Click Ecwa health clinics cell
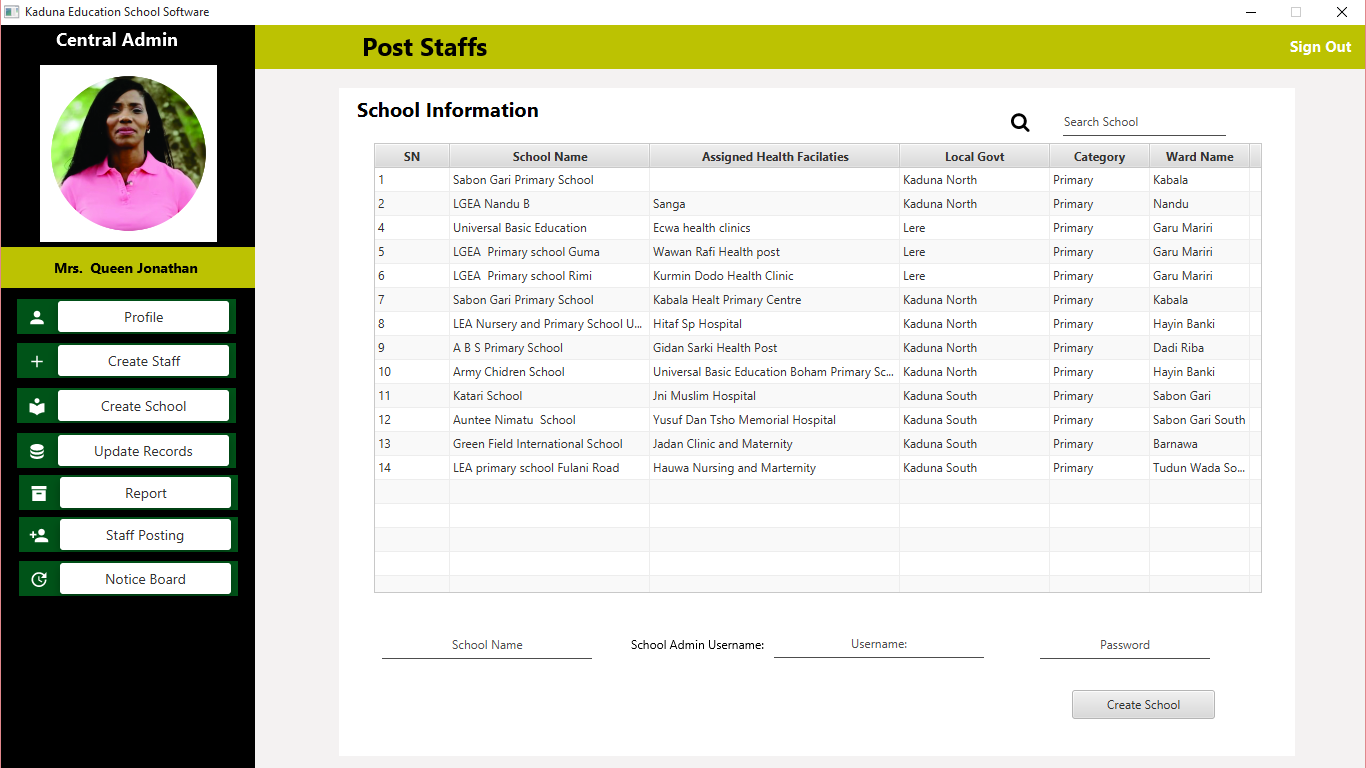This screenshot has width=1366, height=768. 775,228
